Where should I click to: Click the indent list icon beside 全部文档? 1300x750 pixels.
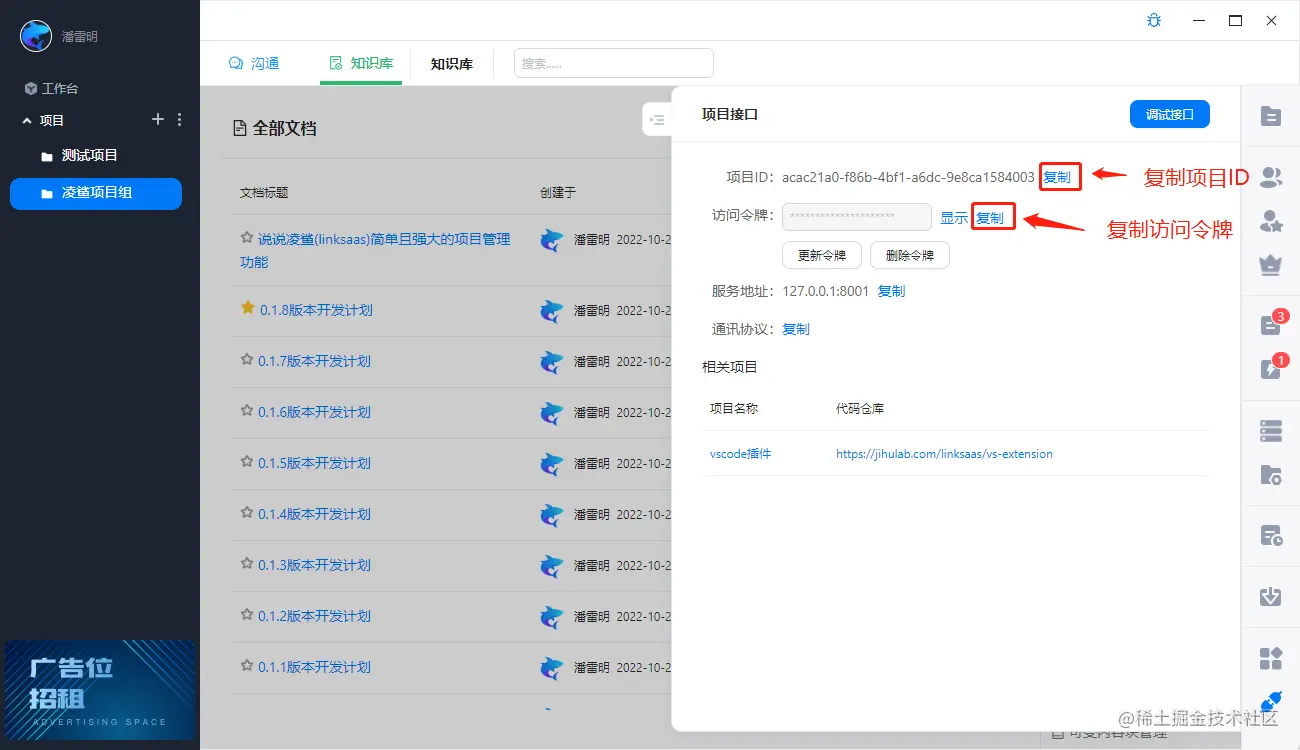point(657,120)
